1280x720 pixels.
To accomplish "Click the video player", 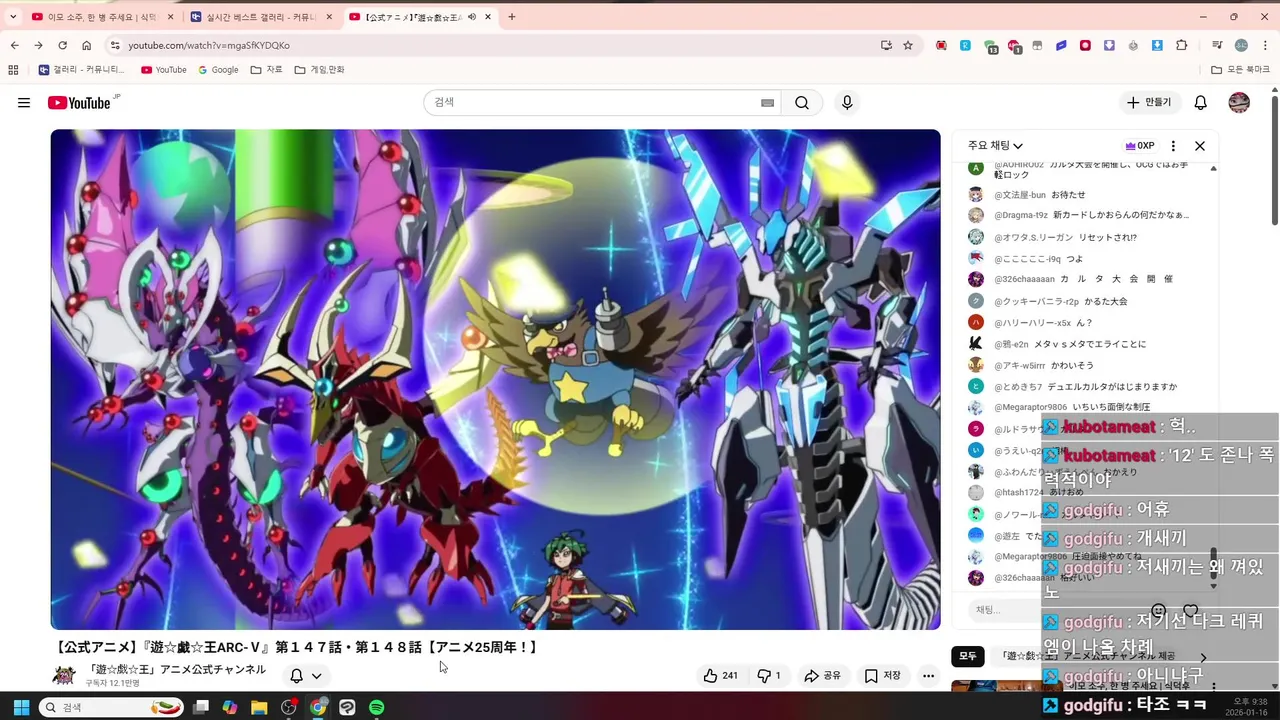I will pos(496,379).
